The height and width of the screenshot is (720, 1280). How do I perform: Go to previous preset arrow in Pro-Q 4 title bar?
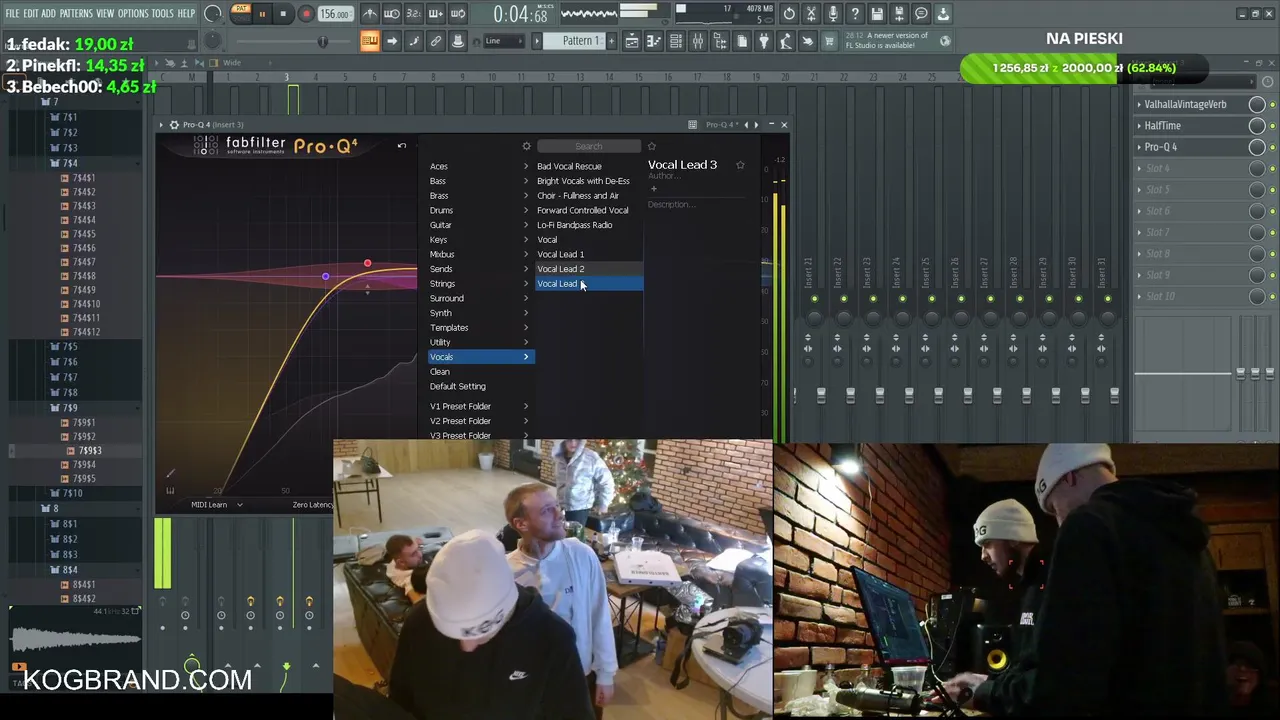coord(745,125)
